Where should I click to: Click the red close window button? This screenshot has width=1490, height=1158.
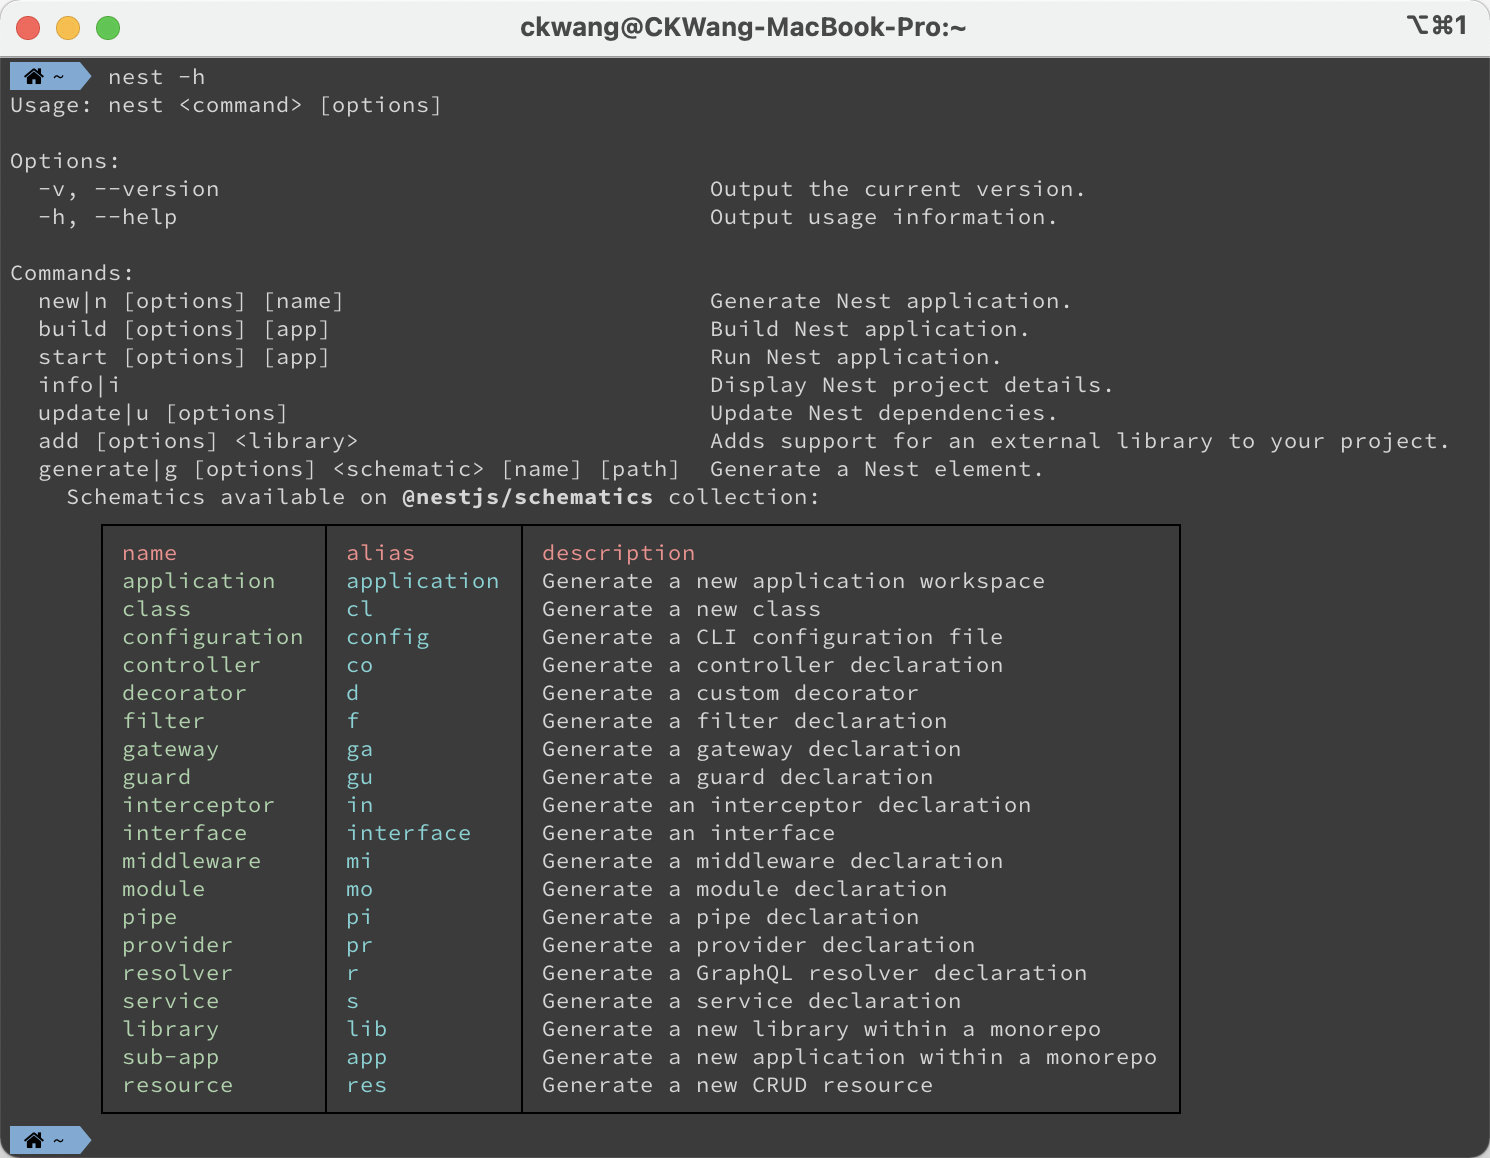tap(28, 28)
